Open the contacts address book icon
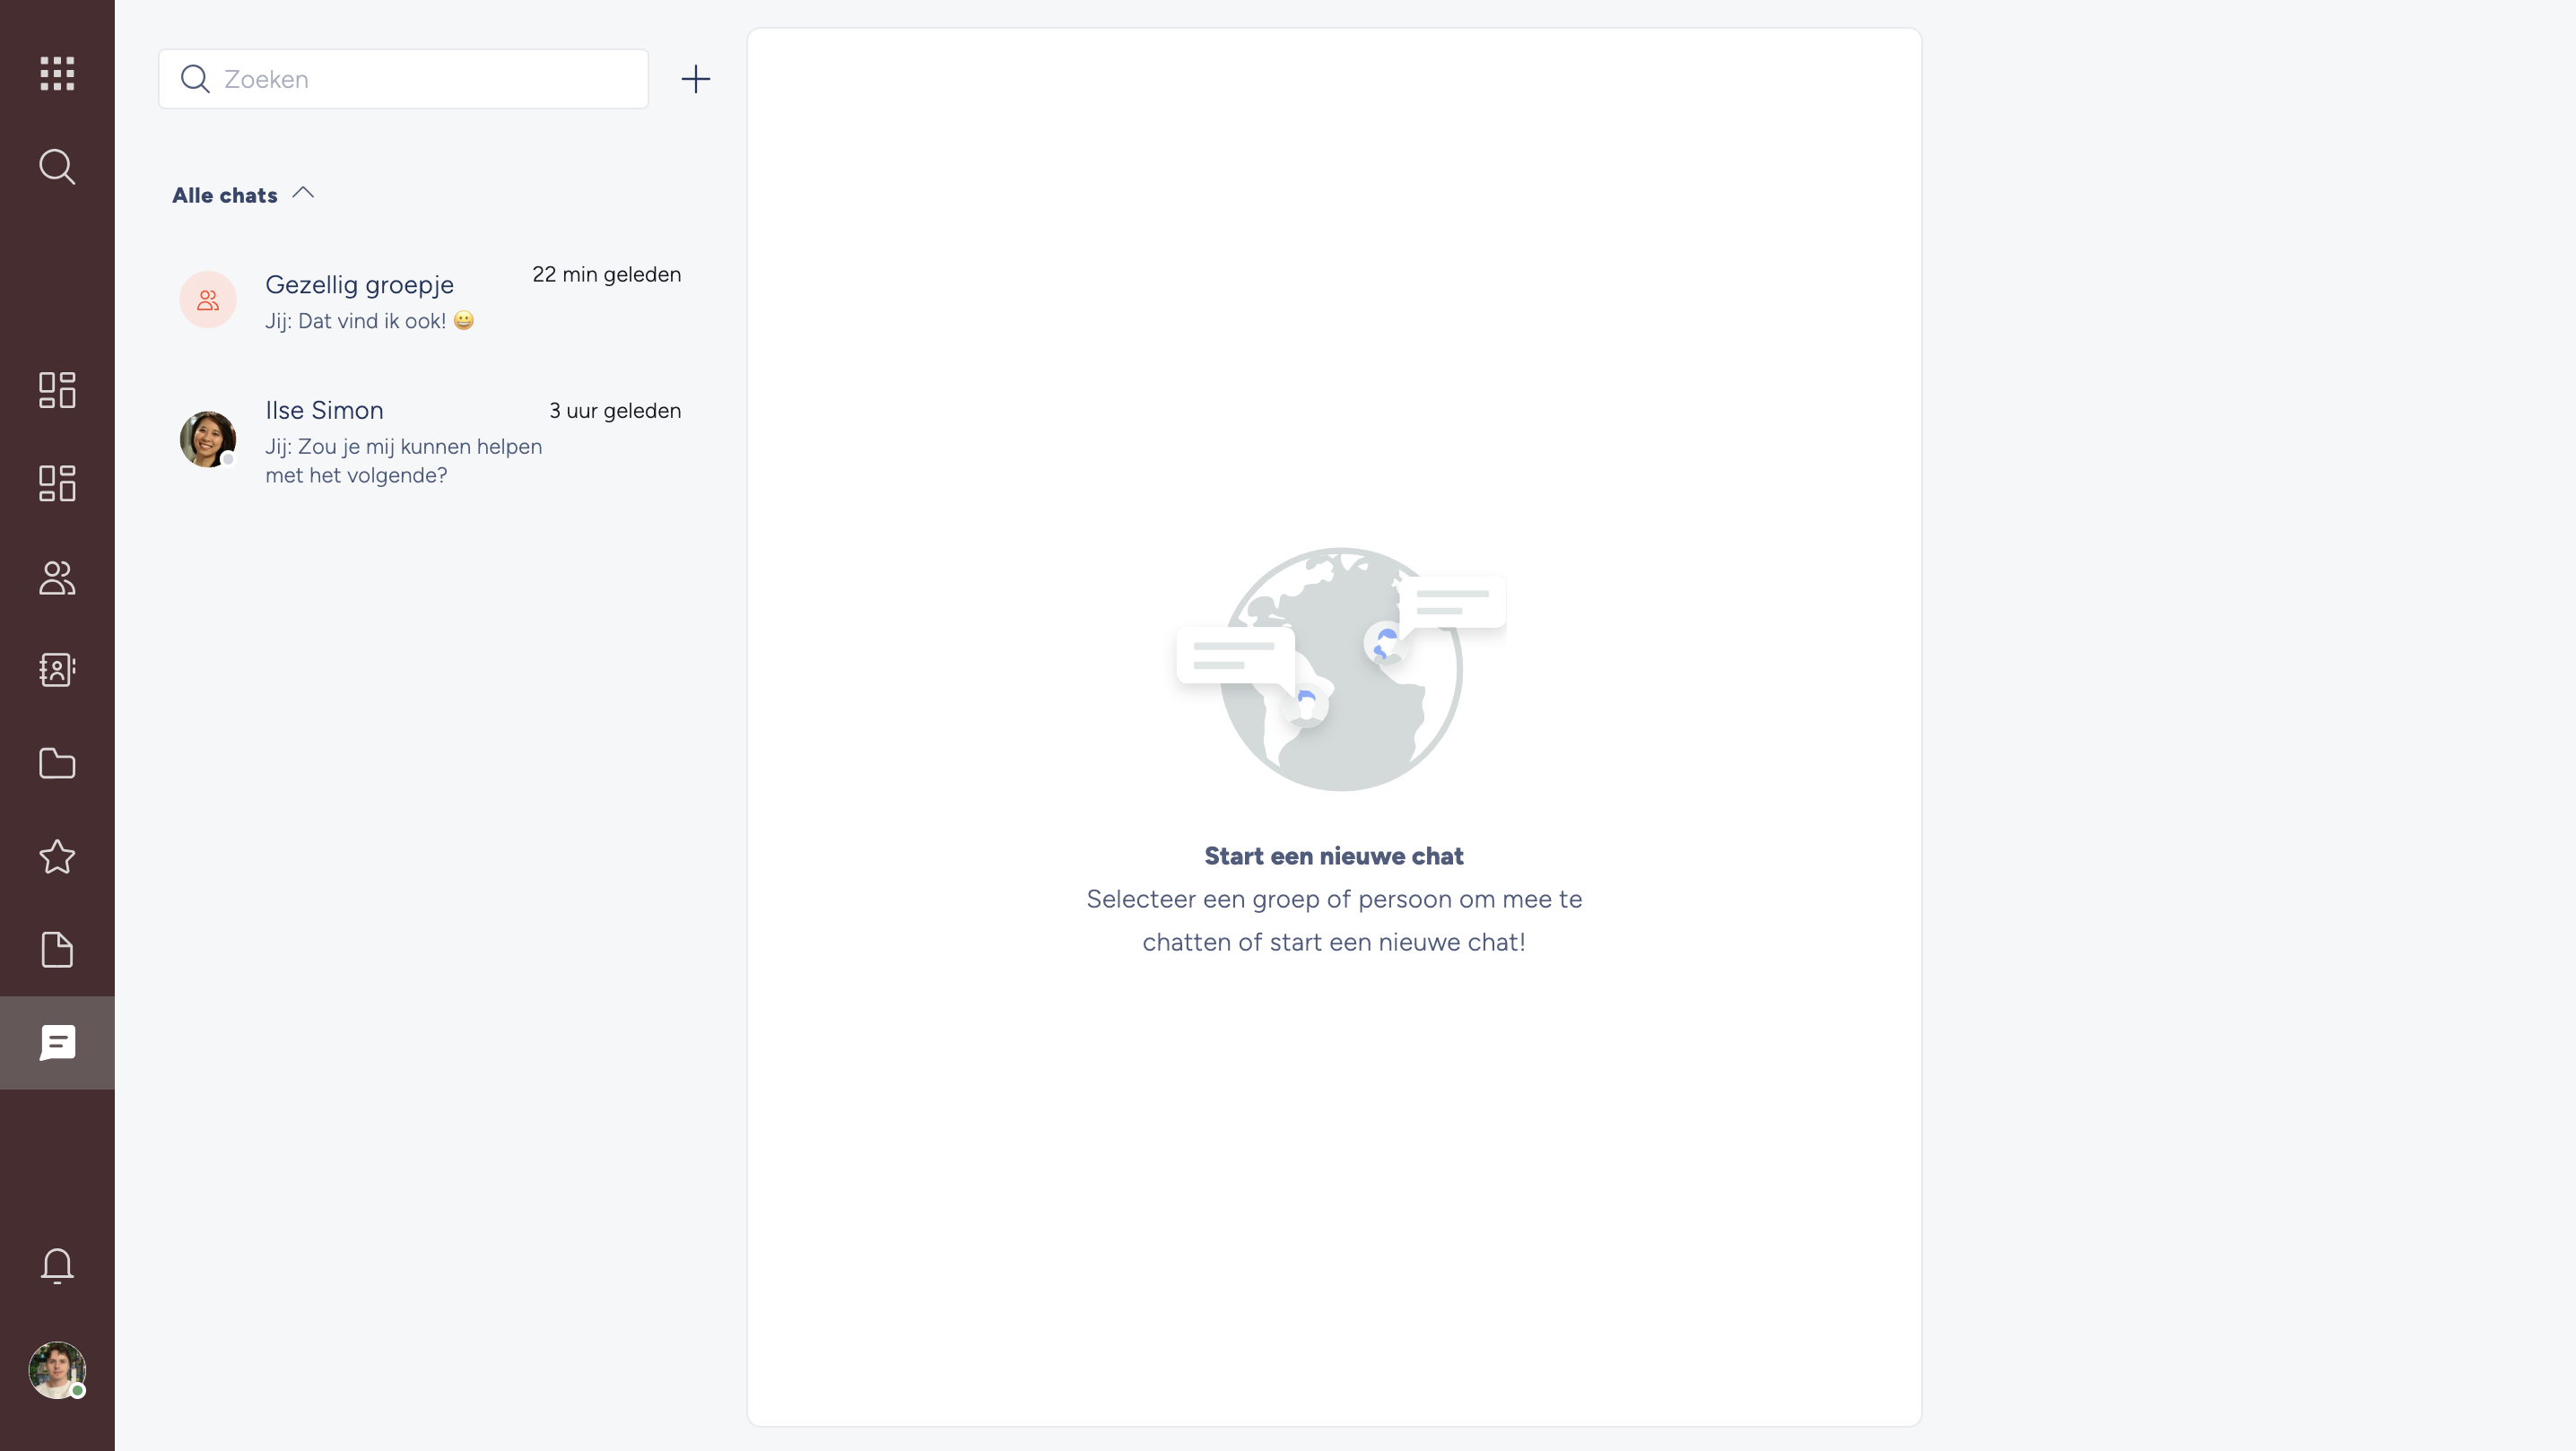Screen dimensions: 2576x1451 coord(57,670)
